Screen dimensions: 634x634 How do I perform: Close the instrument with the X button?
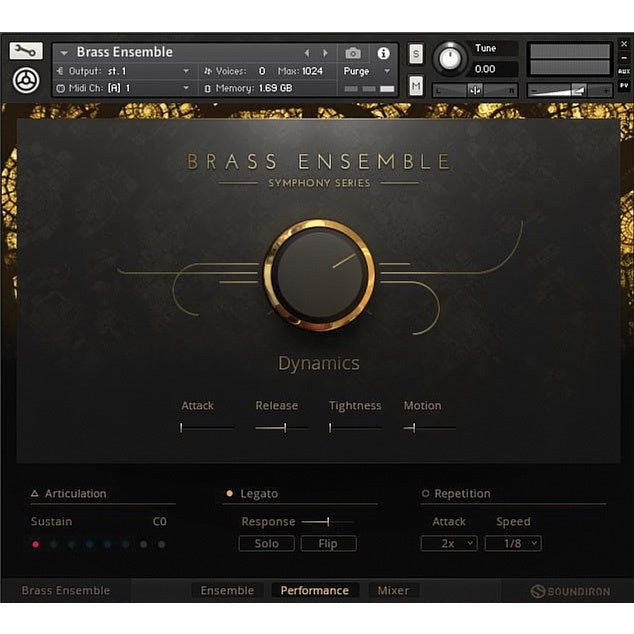pyautogui.click(x=624, y=44)
